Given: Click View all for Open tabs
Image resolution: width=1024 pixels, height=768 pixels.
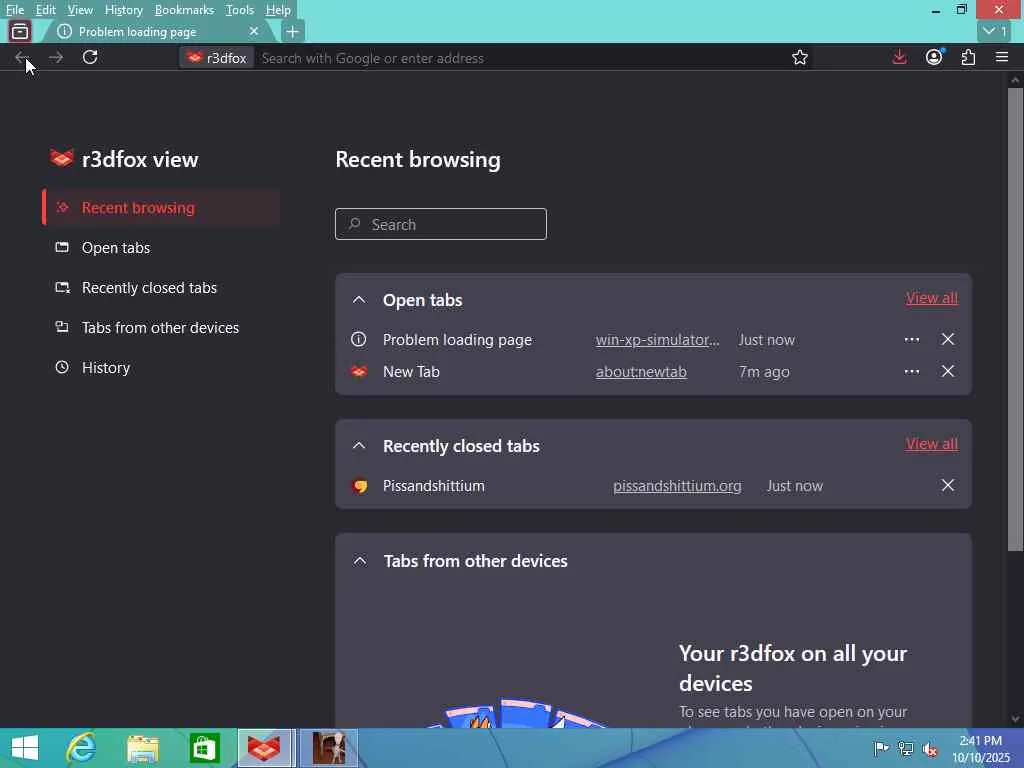Looking at the screenshot, I should (932, 298).
